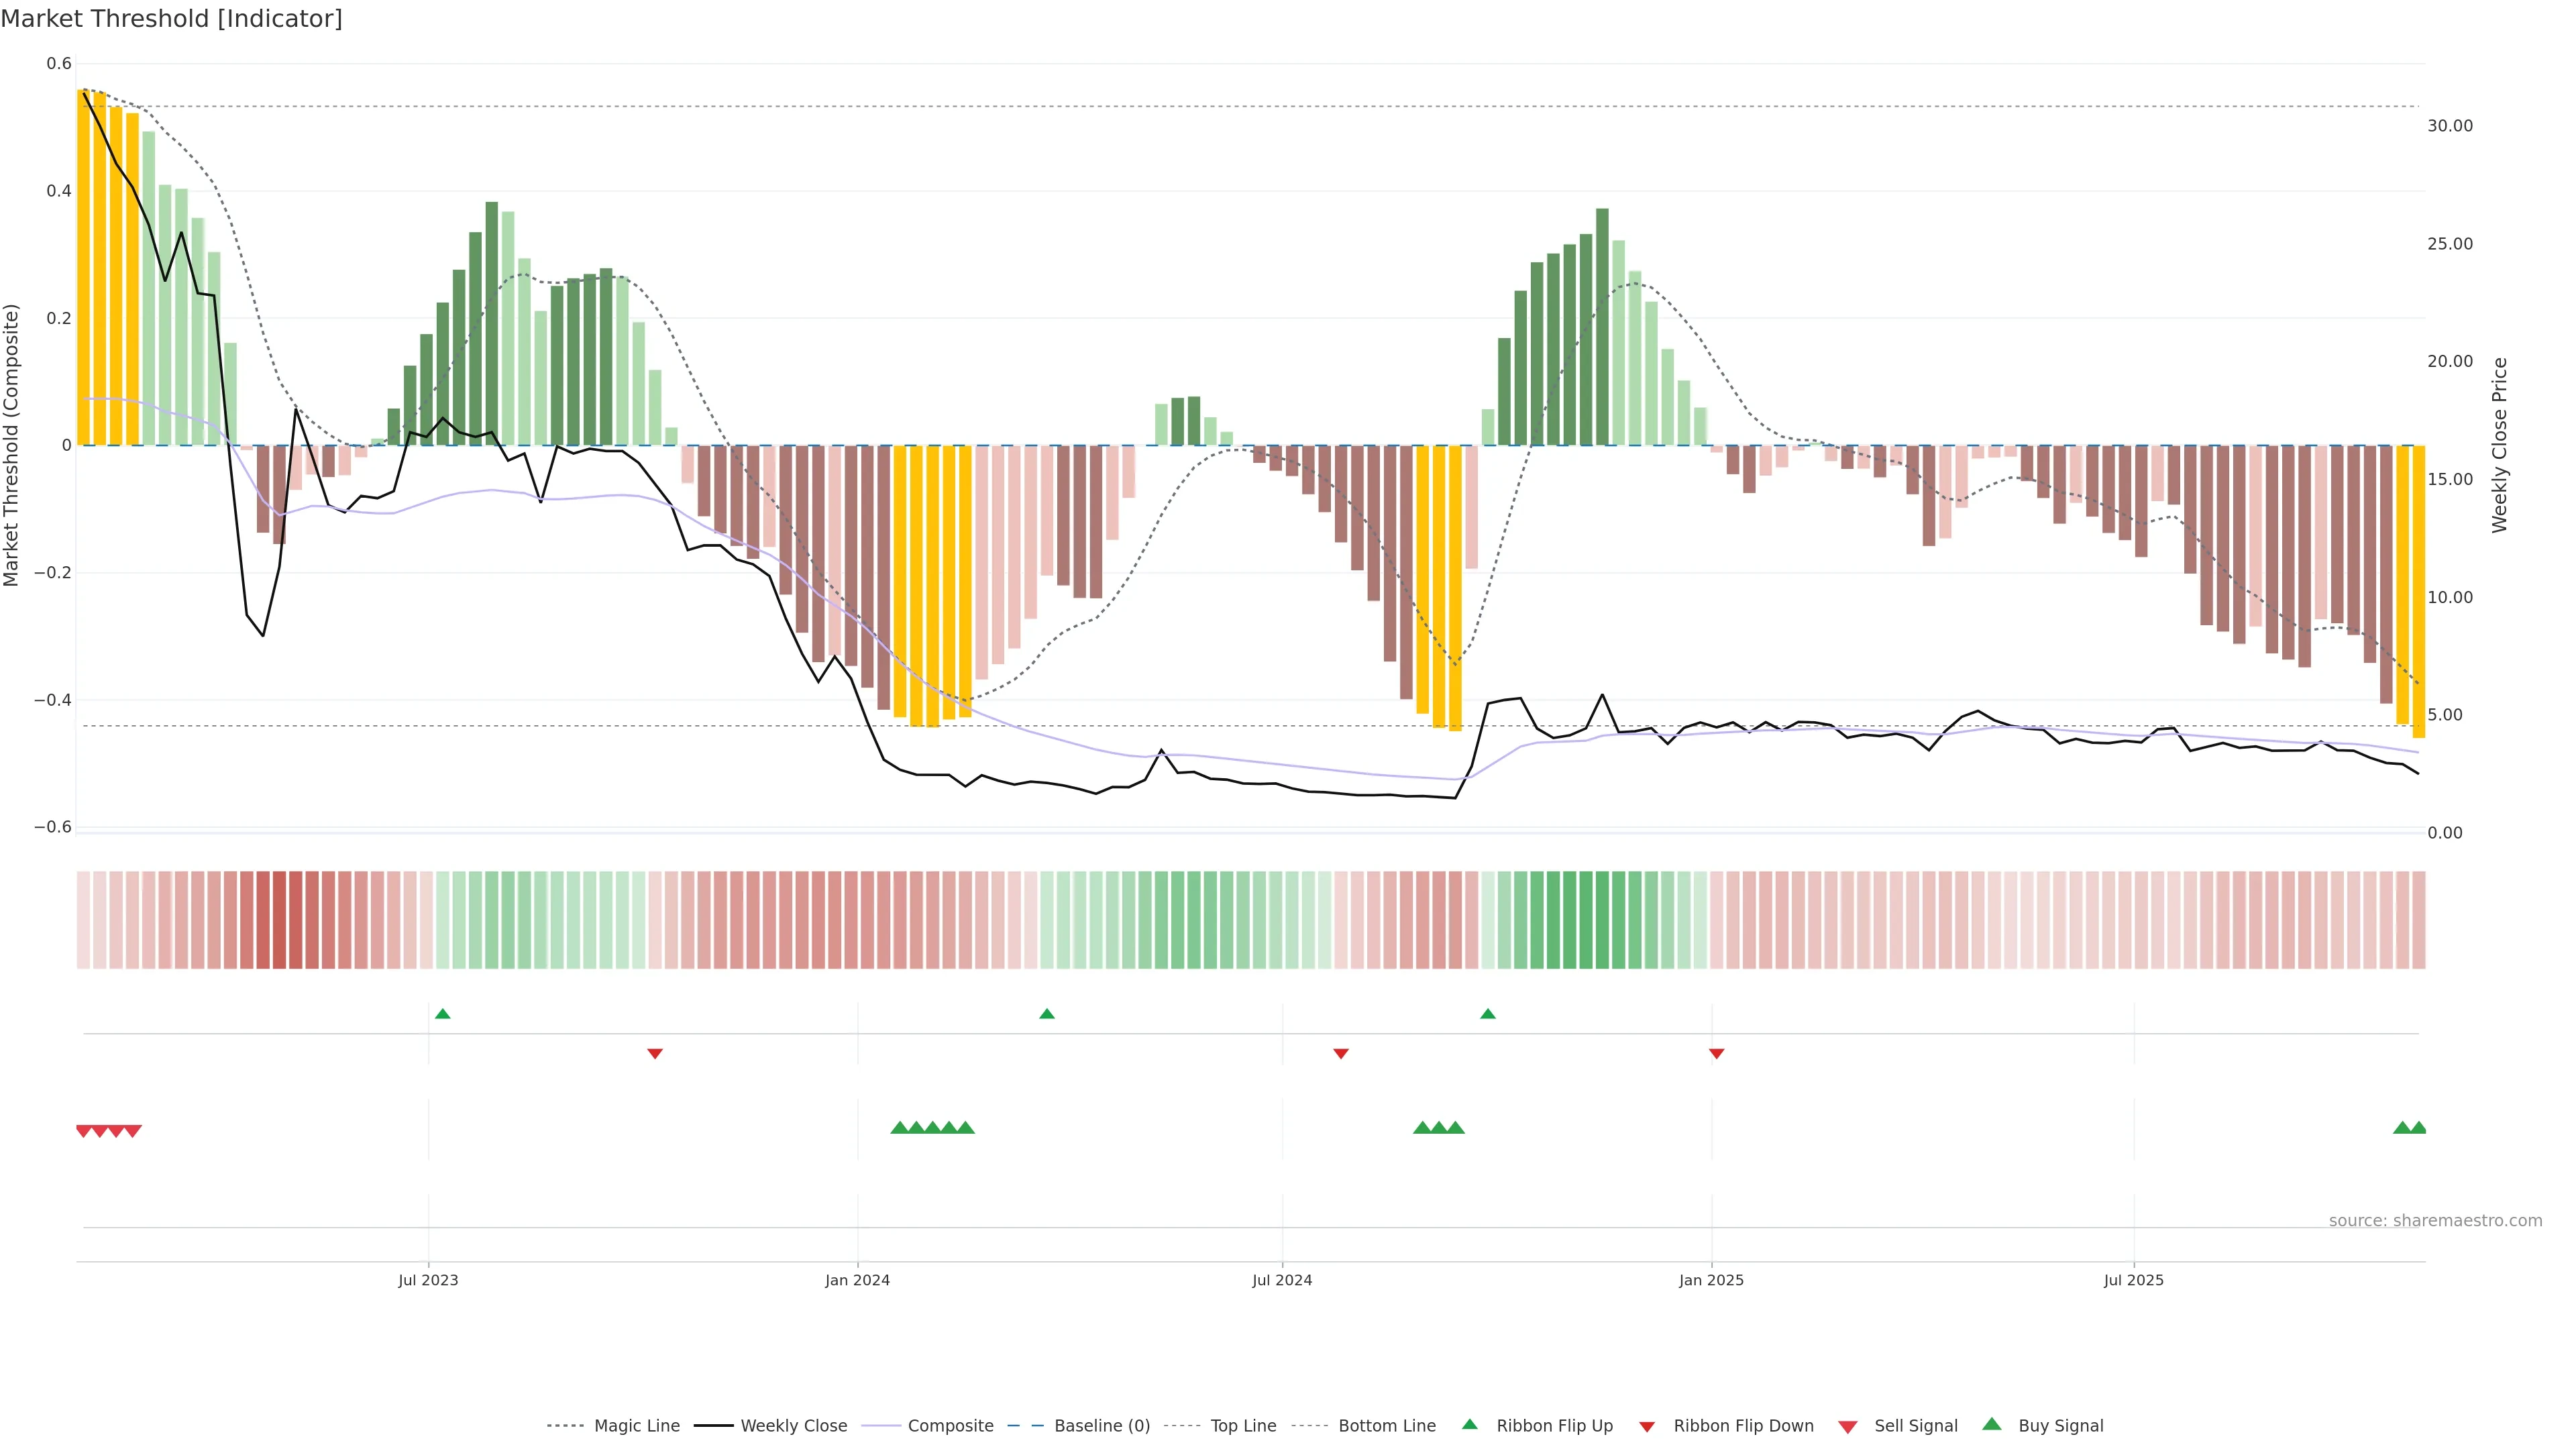Screen dimensions: 2576x1449
Task: Click the ribbon flip down marker at Jan 2025
Action: (1716, 1053)
